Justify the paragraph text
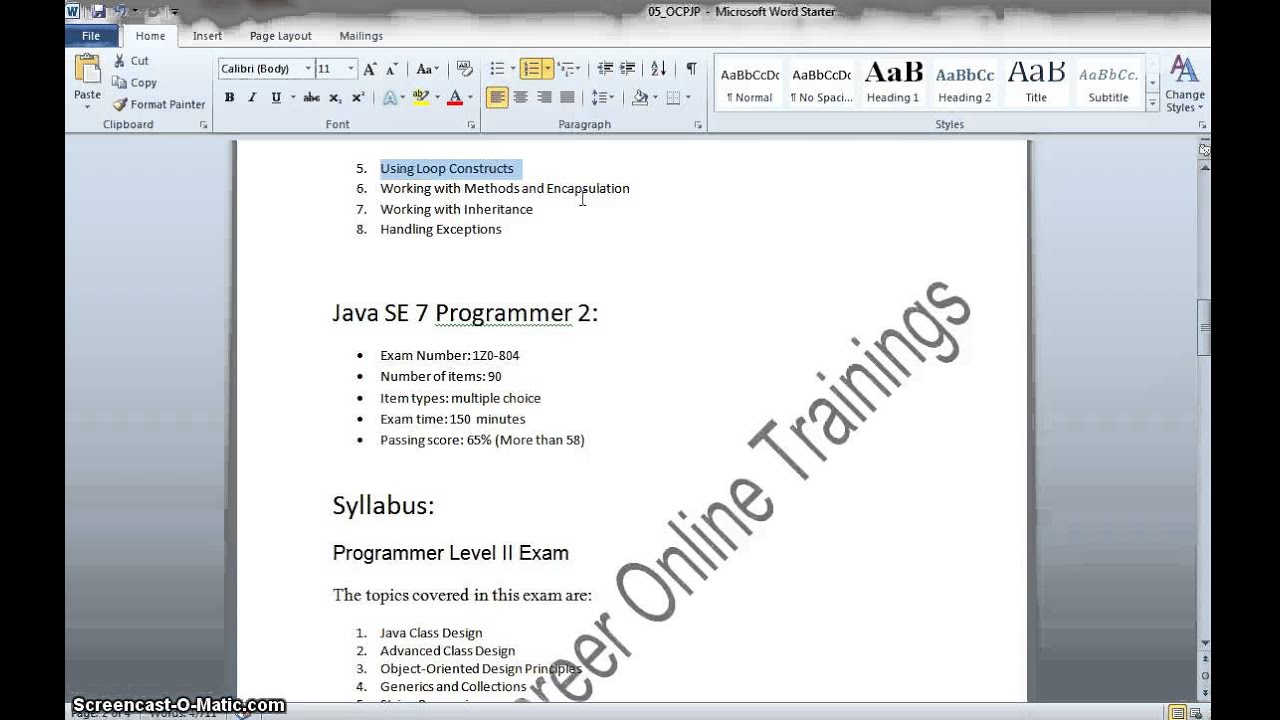Viewport: 1280px width, 720px height. [x=567, y=98]
